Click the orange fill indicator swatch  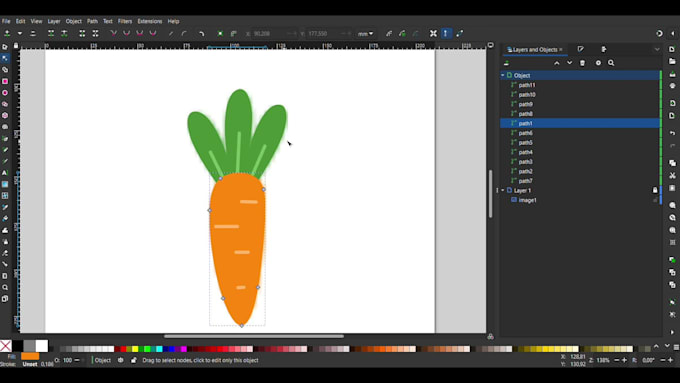click(x=30, y=356)
